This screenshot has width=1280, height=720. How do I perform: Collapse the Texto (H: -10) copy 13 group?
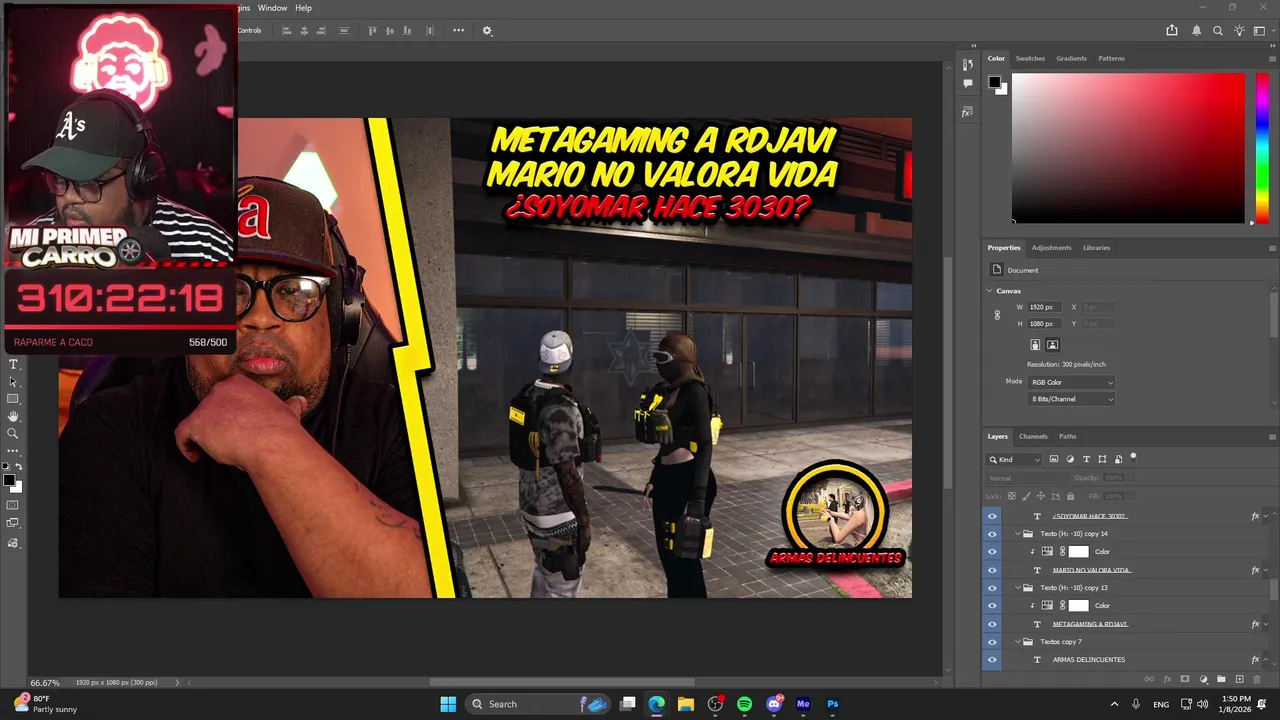point(1018,588)
